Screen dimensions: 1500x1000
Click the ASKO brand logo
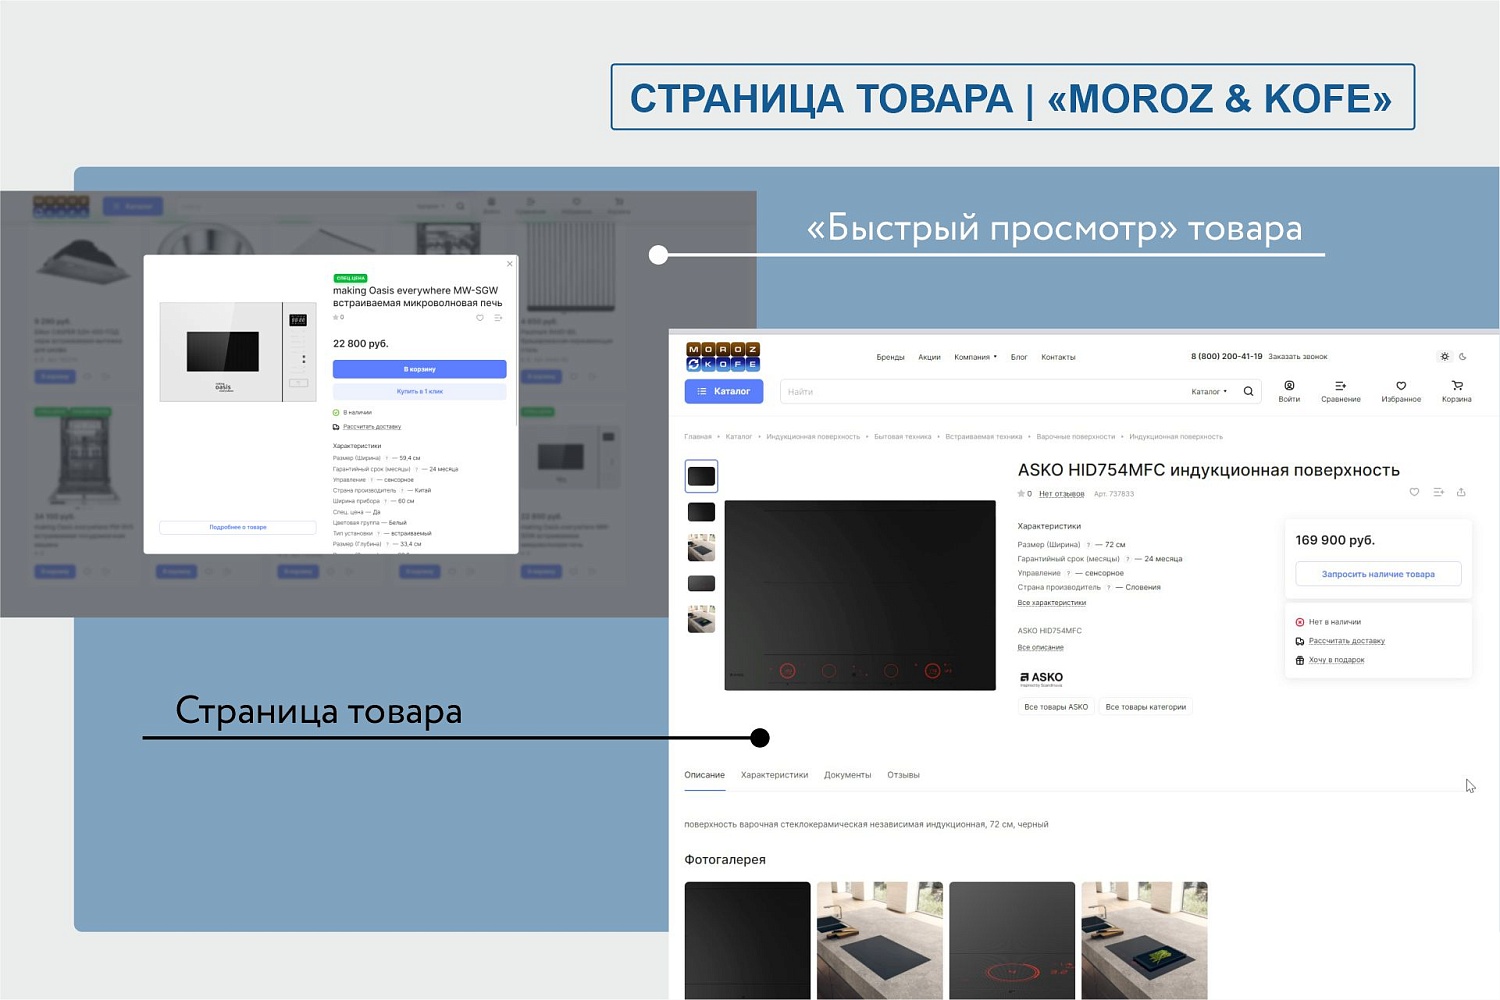point(1041,679)
